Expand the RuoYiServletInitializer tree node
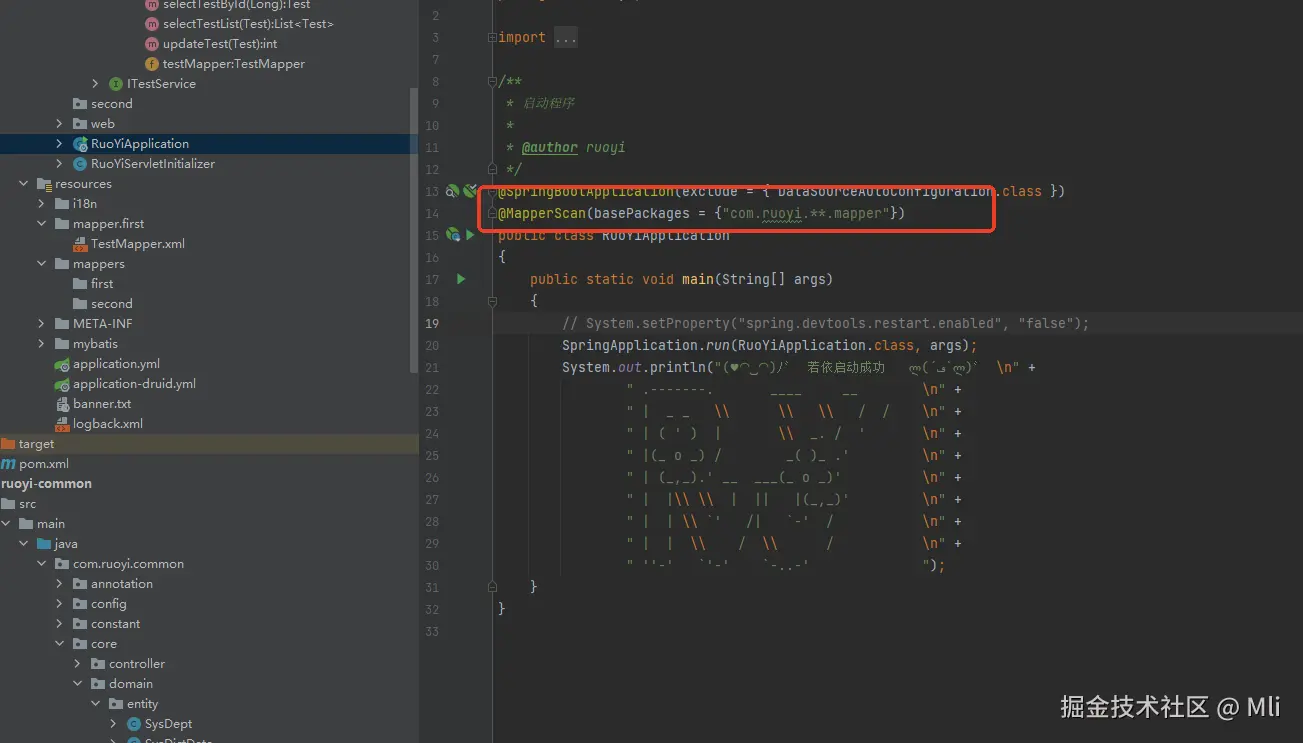Viewport: 1303px width, 743px height. point(60,164)
